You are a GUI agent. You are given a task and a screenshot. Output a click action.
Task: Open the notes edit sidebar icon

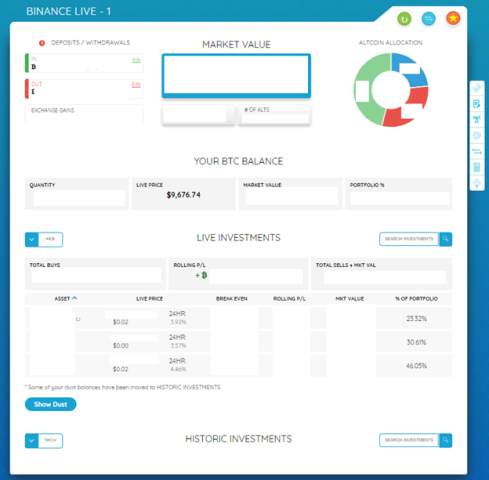477,104
